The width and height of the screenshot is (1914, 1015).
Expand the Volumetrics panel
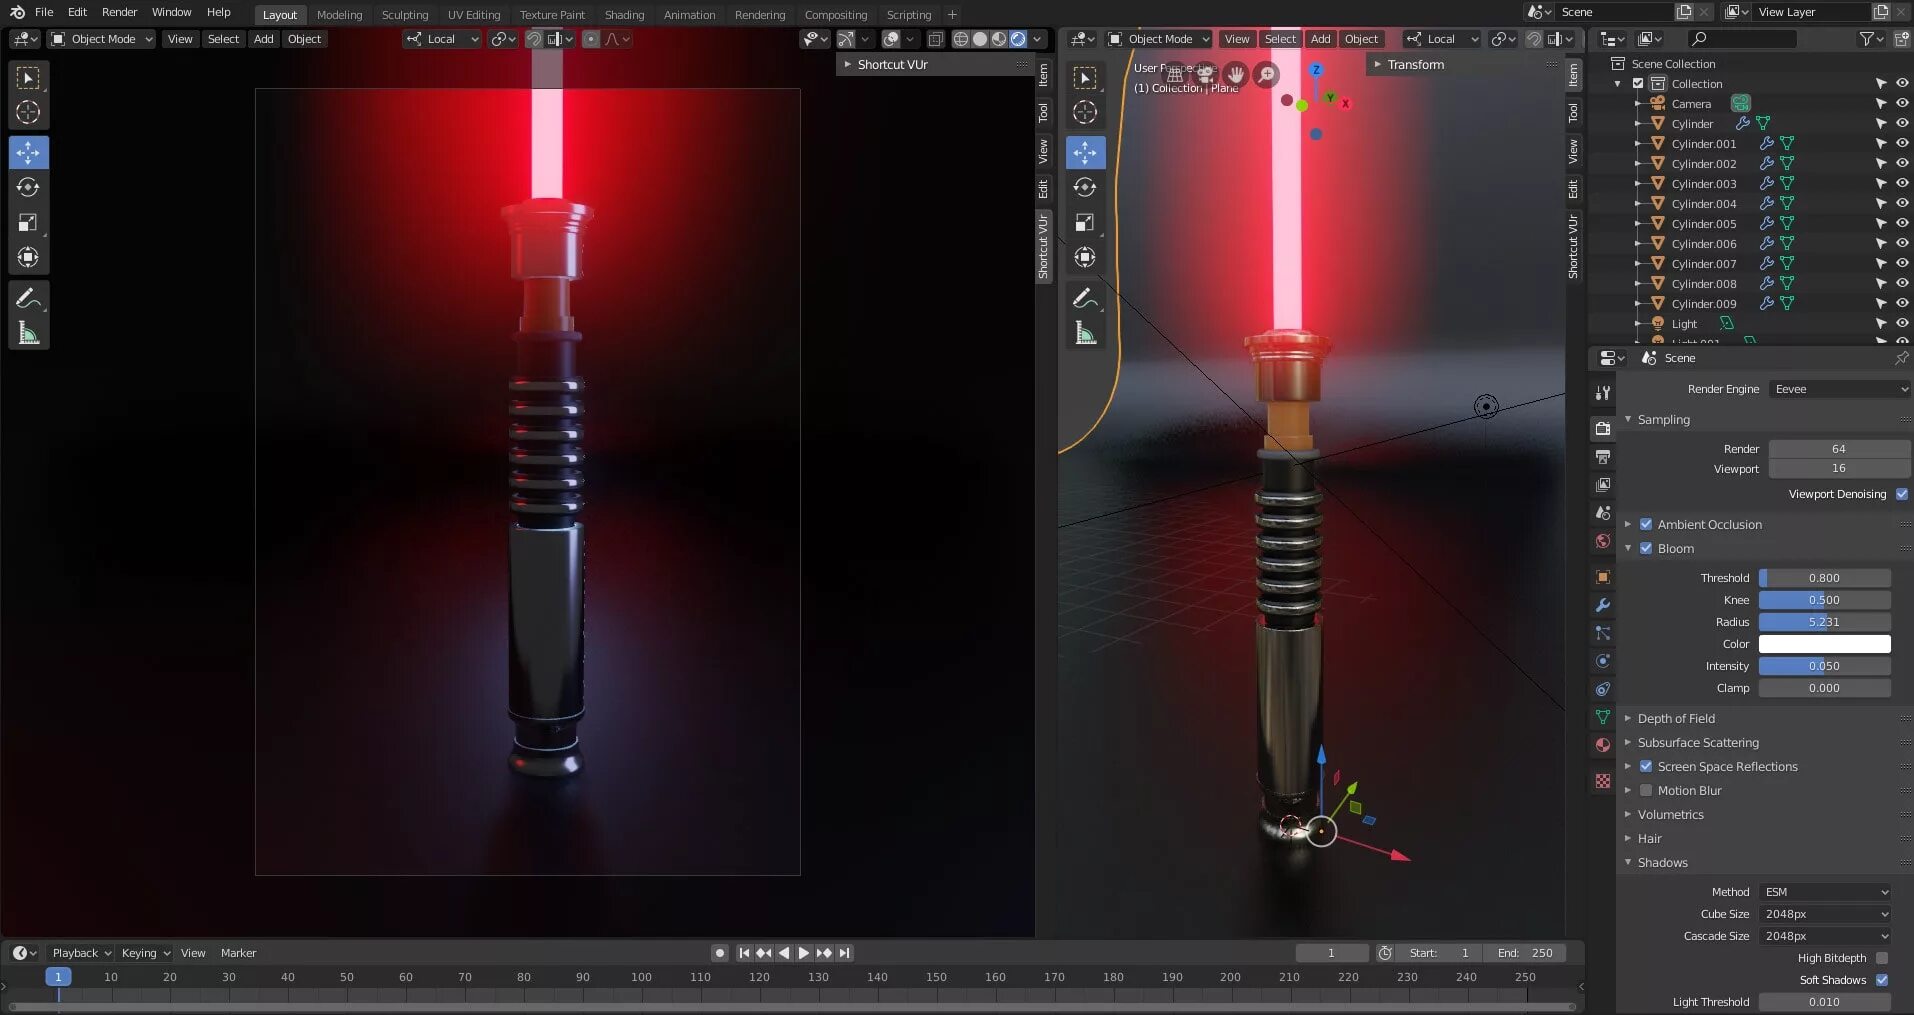click(1670, 814)
